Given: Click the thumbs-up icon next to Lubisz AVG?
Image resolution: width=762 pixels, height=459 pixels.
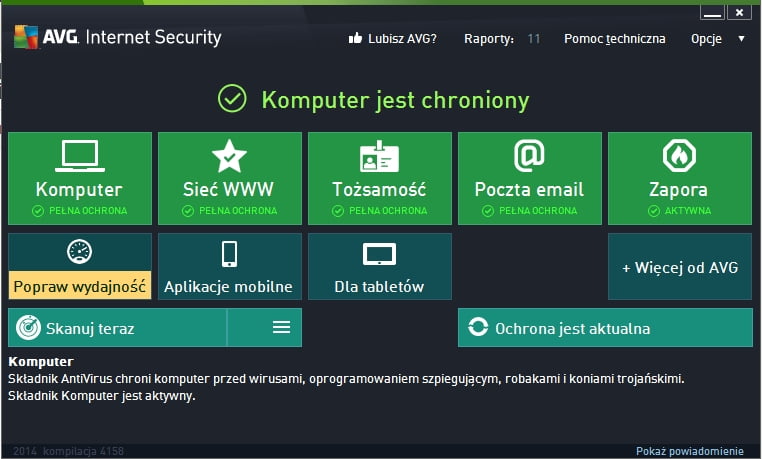Looking at the screenshot, I should [x=355, y=38].
